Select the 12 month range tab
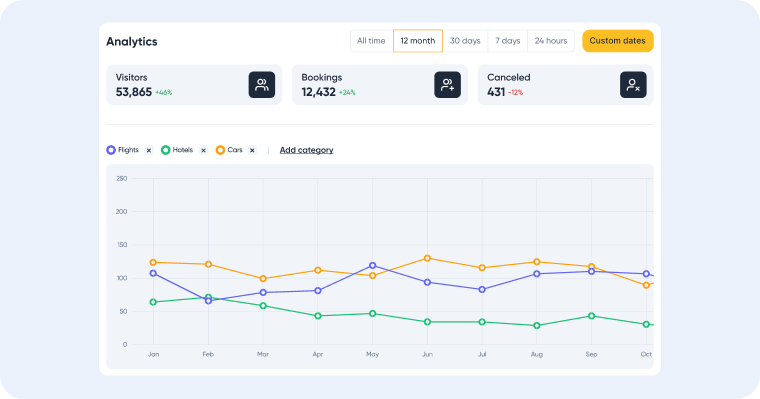The height and width of the screenshot is (399, 760). [418, 41]
